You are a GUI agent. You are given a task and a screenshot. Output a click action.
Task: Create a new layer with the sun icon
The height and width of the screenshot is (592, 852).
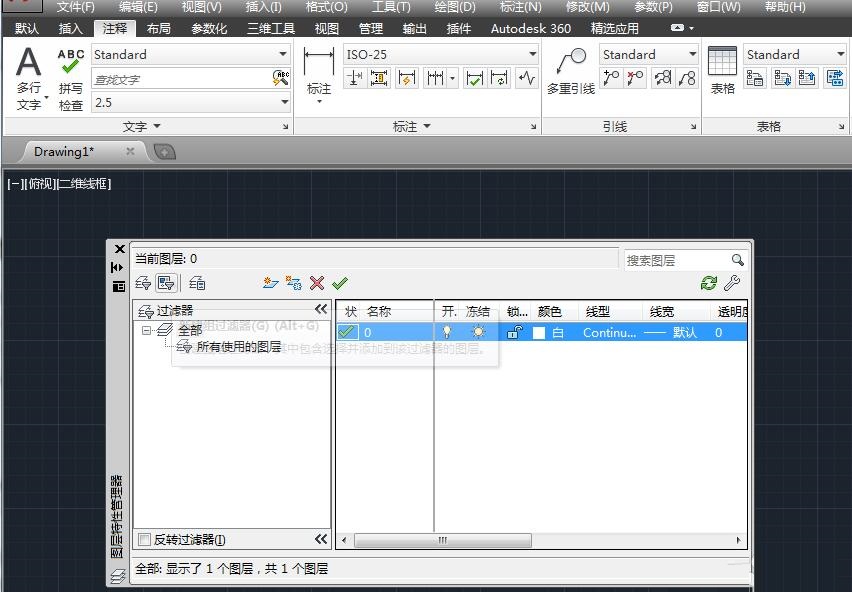coord(271,283)
